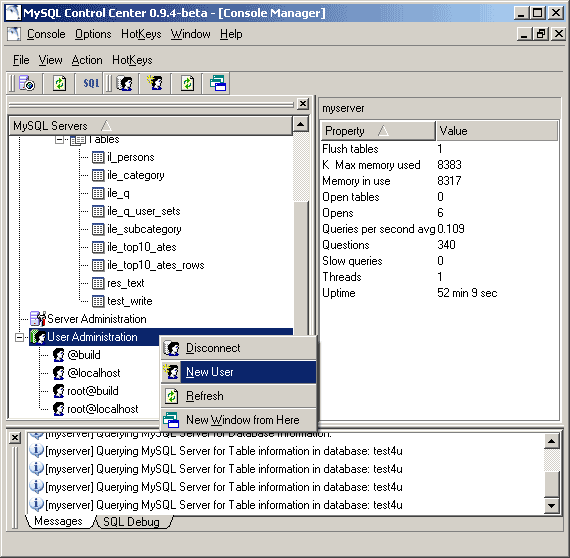The height and width of the screenshot is (558, 570).
Task: Click the root@build user icon
Action: [59, 391]
